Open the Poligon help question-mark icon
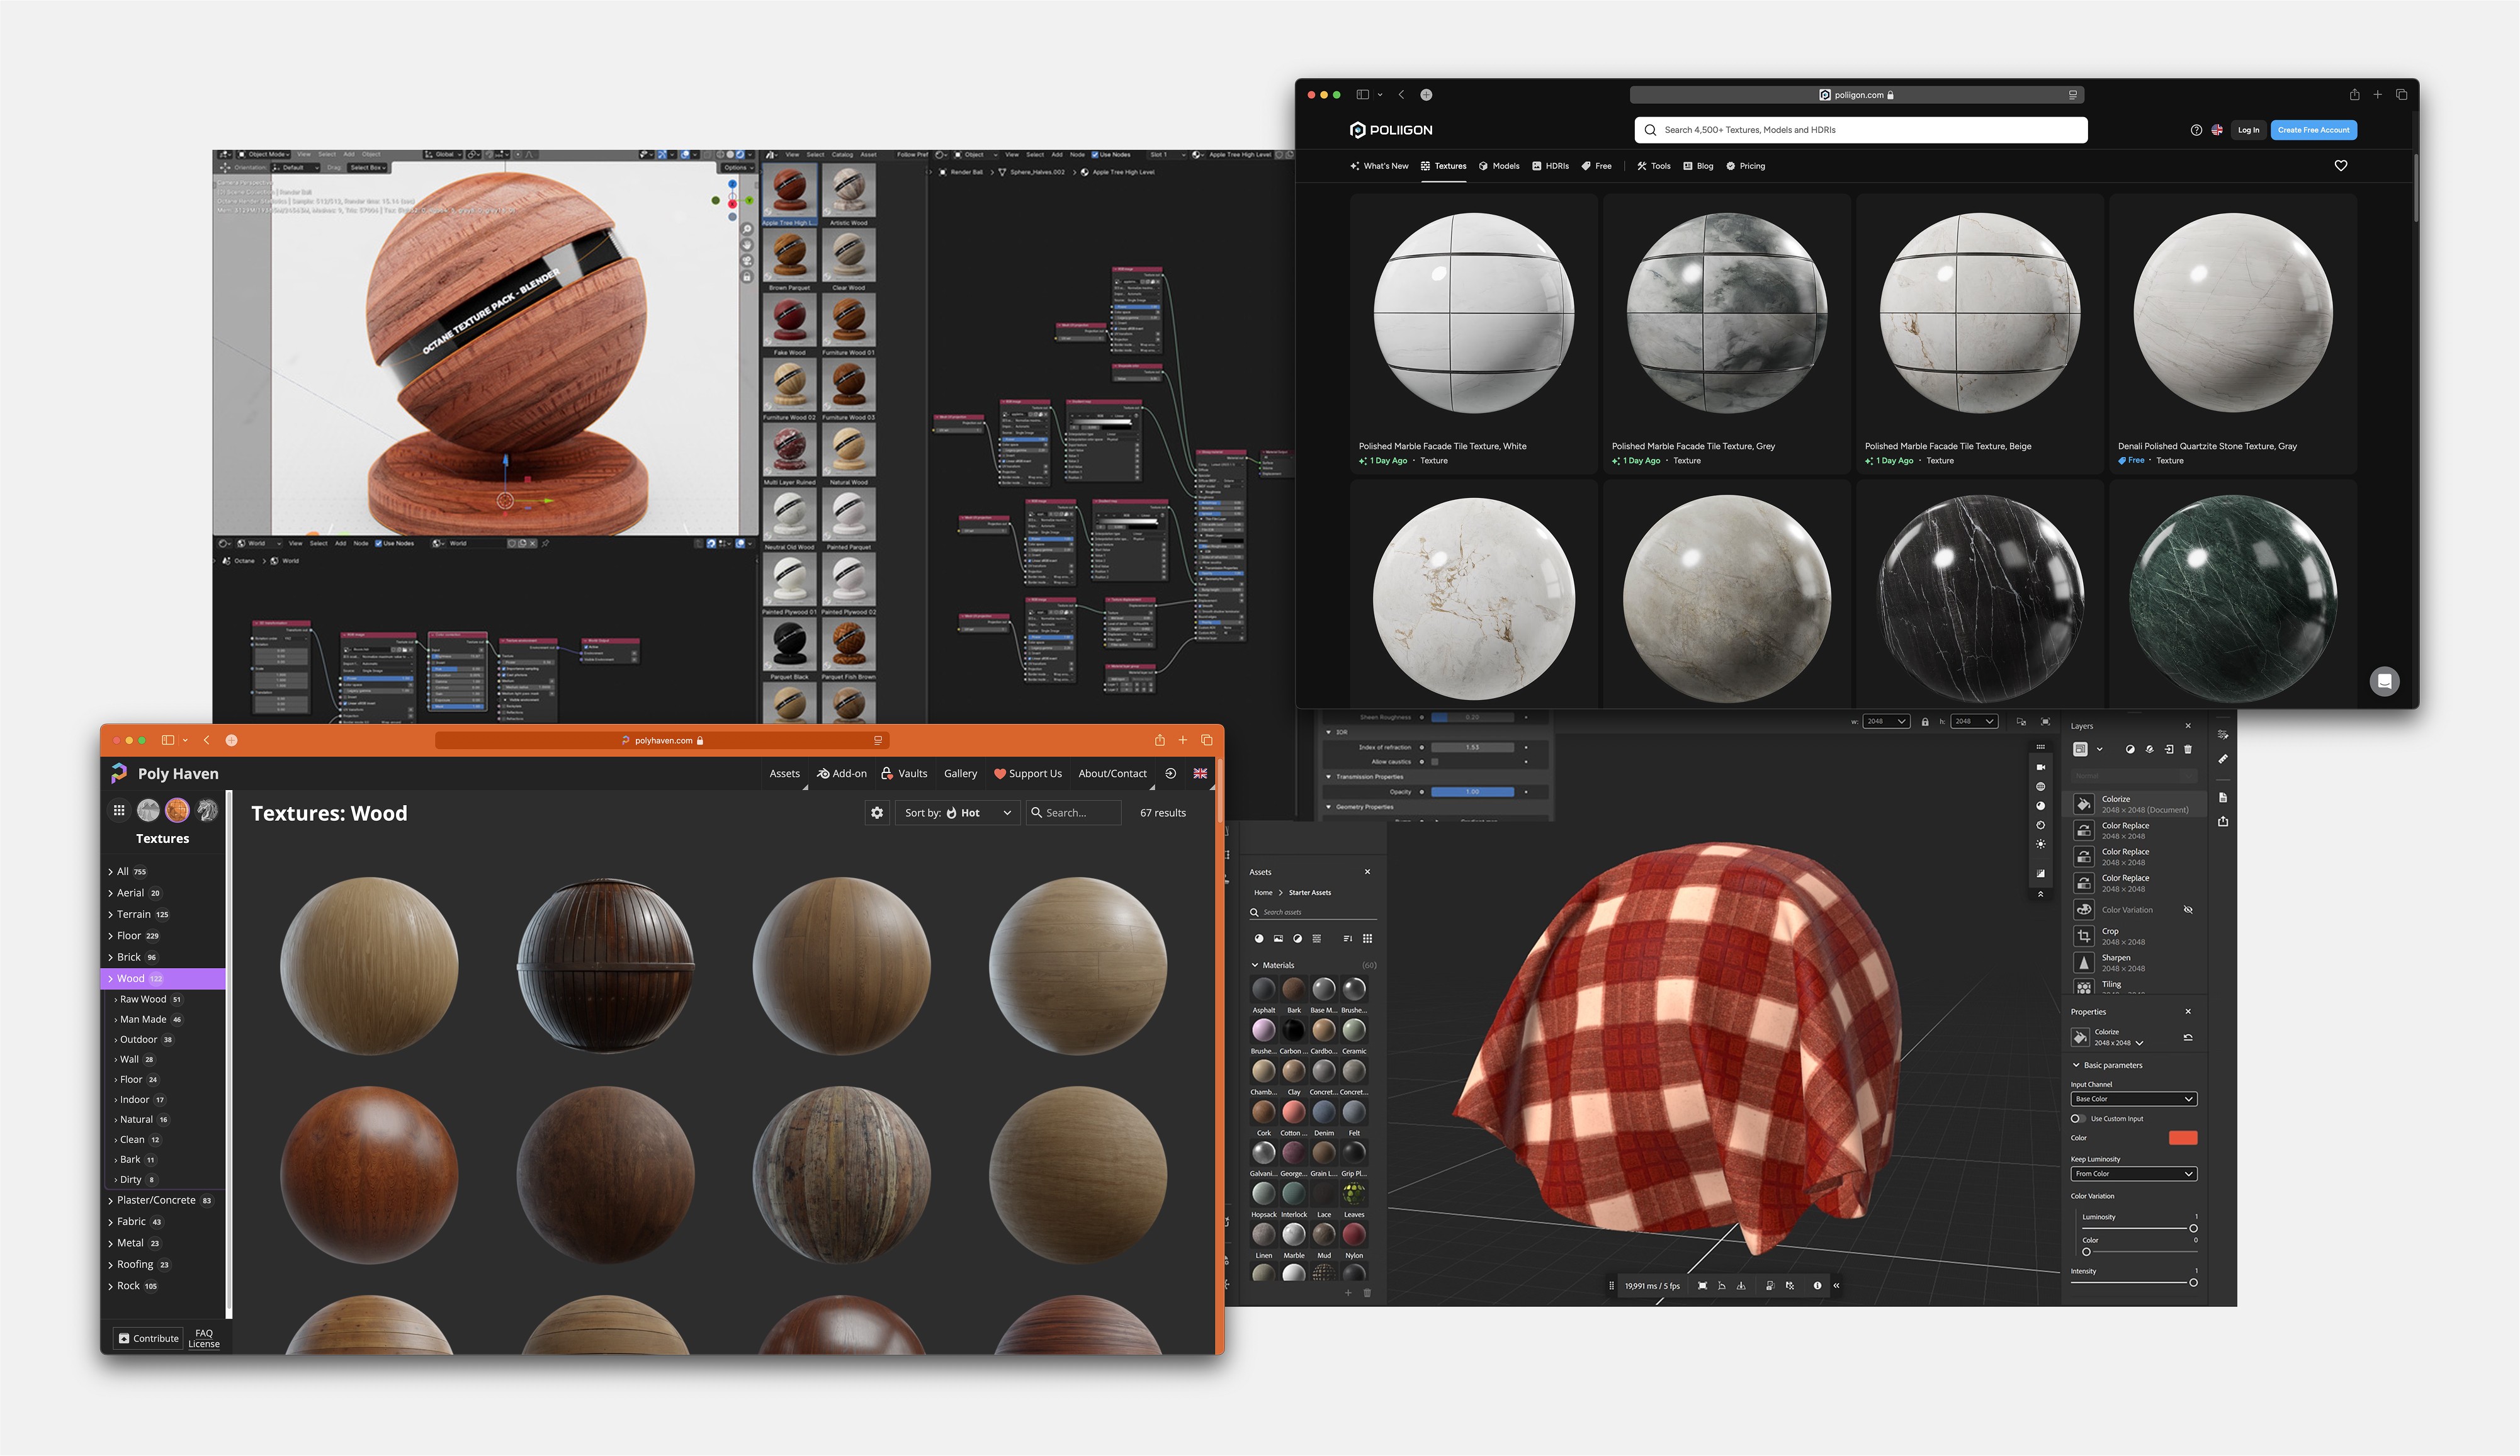Screen dimensions: 2520x1456 pos(2196,130)
